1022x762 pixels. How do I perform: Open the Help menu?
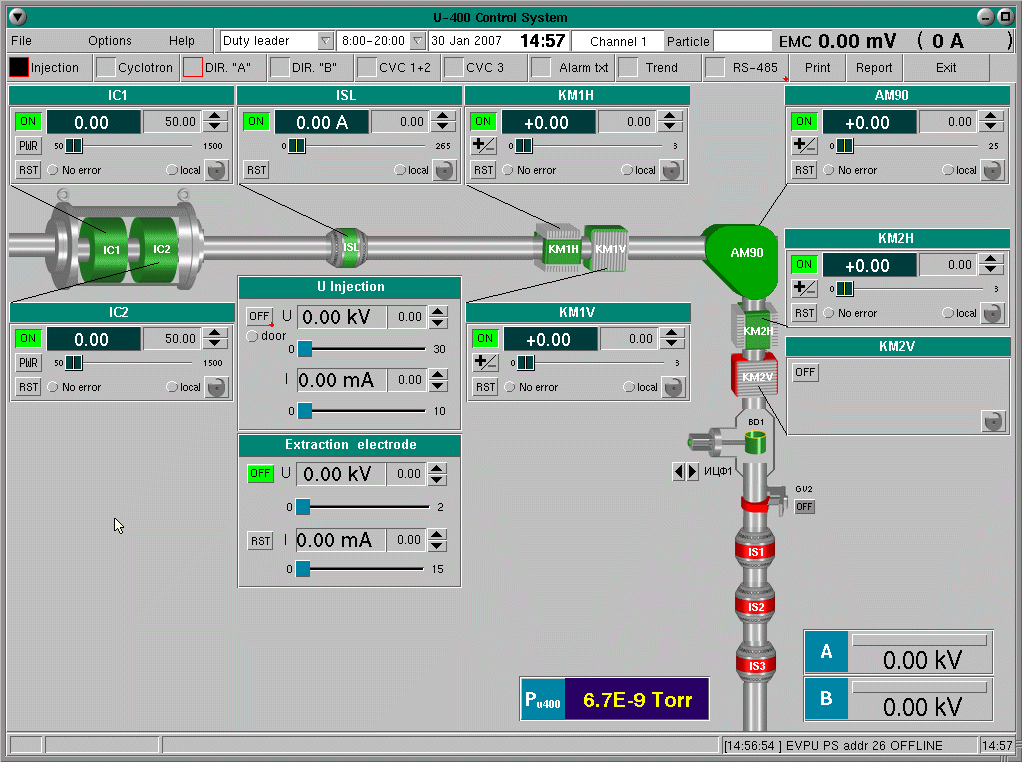click(x=182, y=41)
